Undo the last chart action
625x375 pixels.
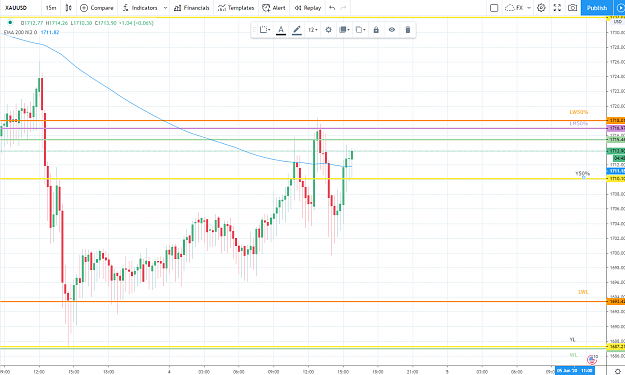[x=332, y=8]
